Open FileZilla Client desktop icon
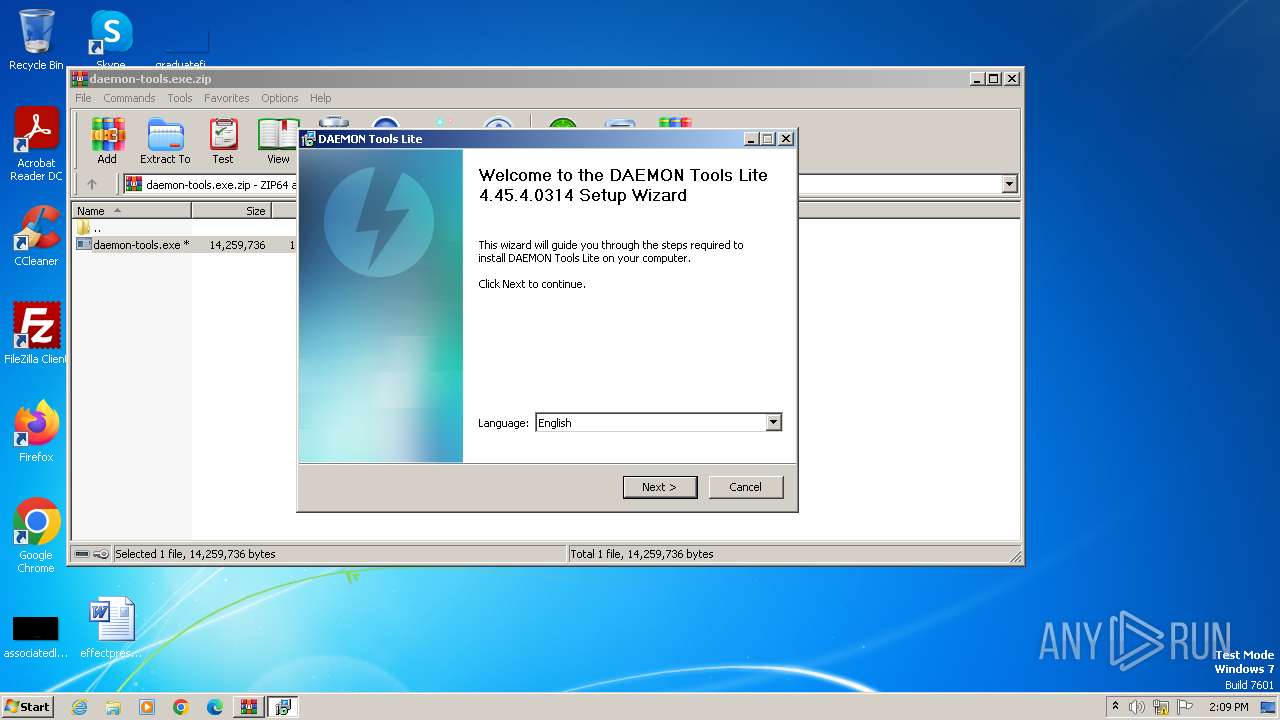Viewport: 1280px width, 720px height. [x=36, y=333]
